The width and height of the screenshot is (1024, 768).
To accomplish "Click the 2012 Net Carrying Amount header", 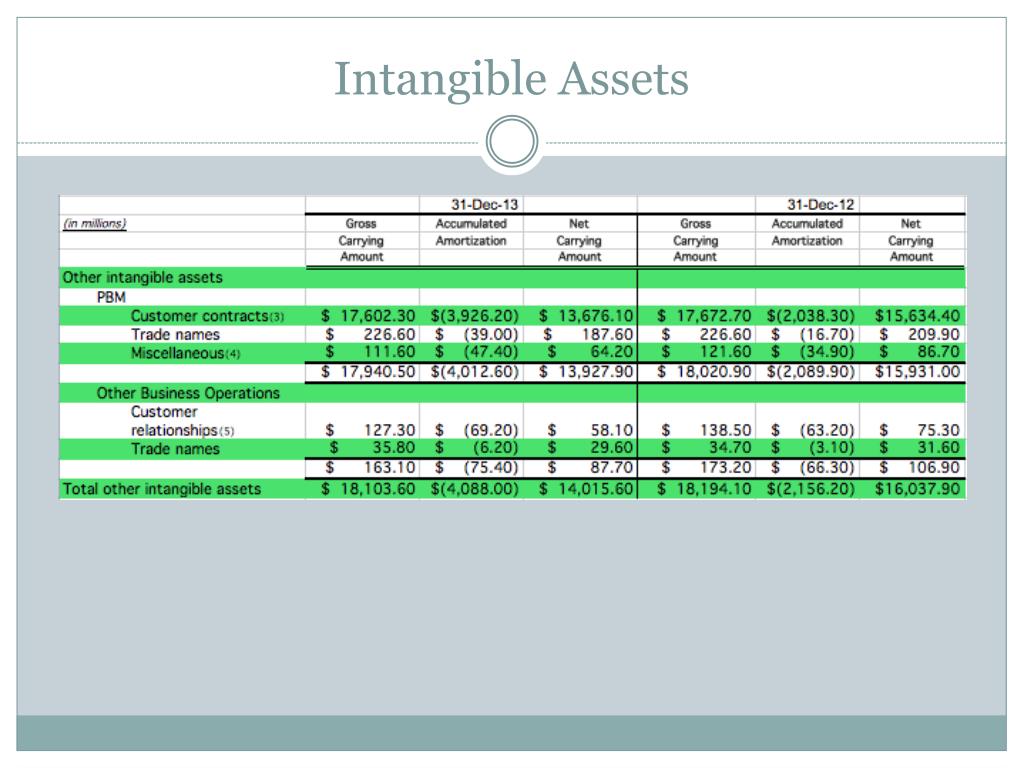I will tap(911, 240).
